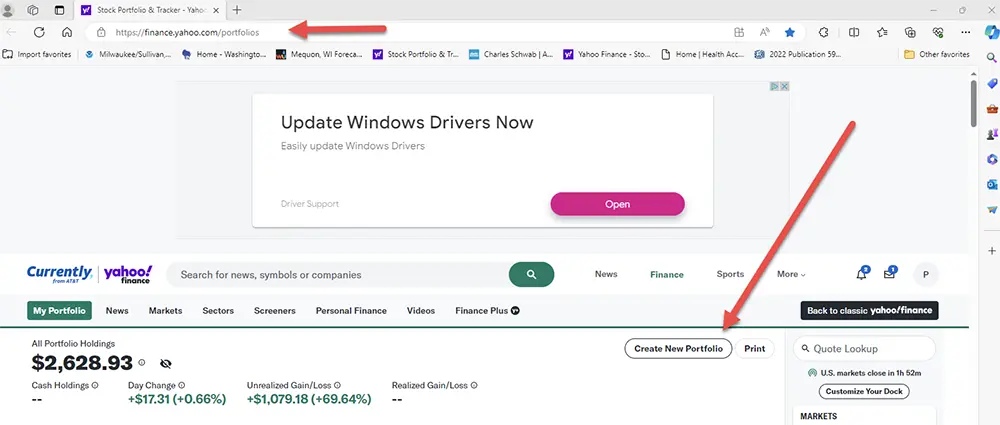Click the profile avatar with letter P
This screenshot has width=1000, height=425.
(926, 274)
